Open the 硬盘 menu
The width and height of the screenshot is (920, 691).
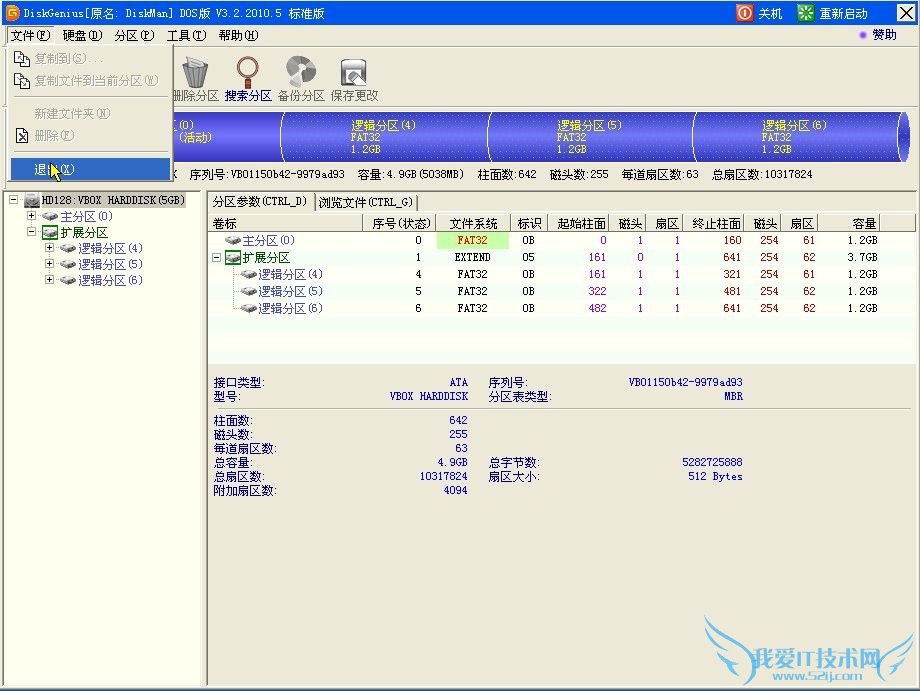point(82,35)
